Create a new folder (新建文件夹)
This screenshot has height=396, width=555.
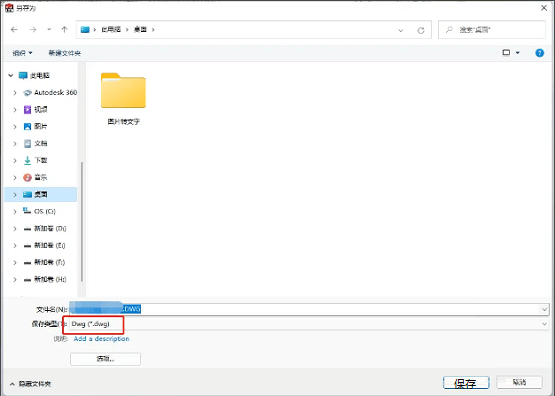click(x=64, y=53)
